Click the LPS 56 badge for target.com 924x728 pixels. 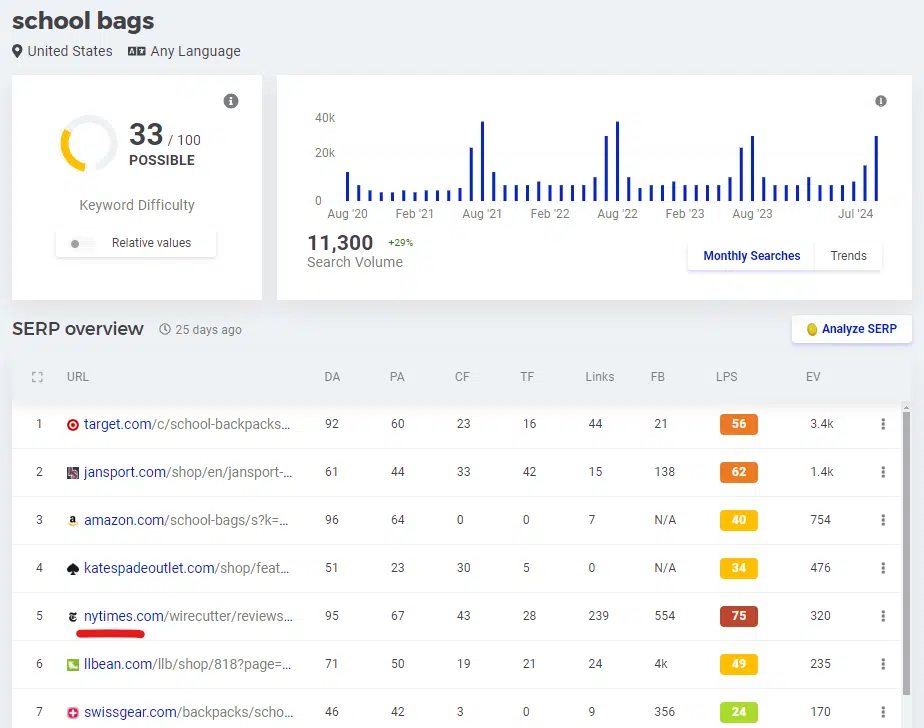[x=738, y=424]
